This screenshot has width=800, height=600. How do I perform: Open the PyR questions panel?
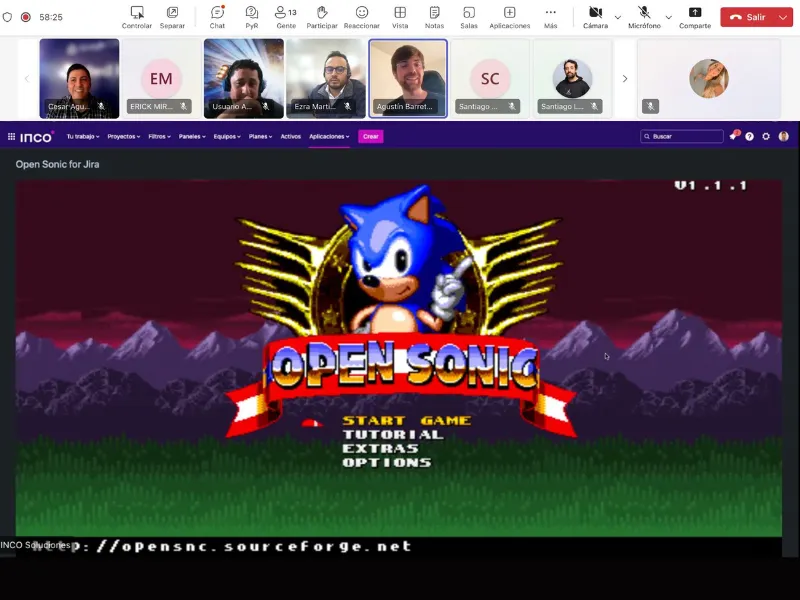tap(252, 16)
